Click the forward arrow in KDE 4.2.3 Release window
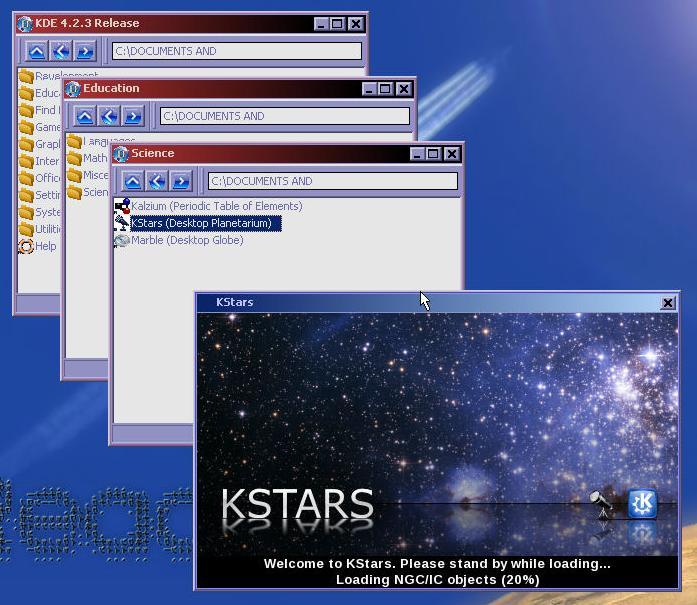Image resolution: width=697 pixels, height=605 pixels. pos(84,51)
